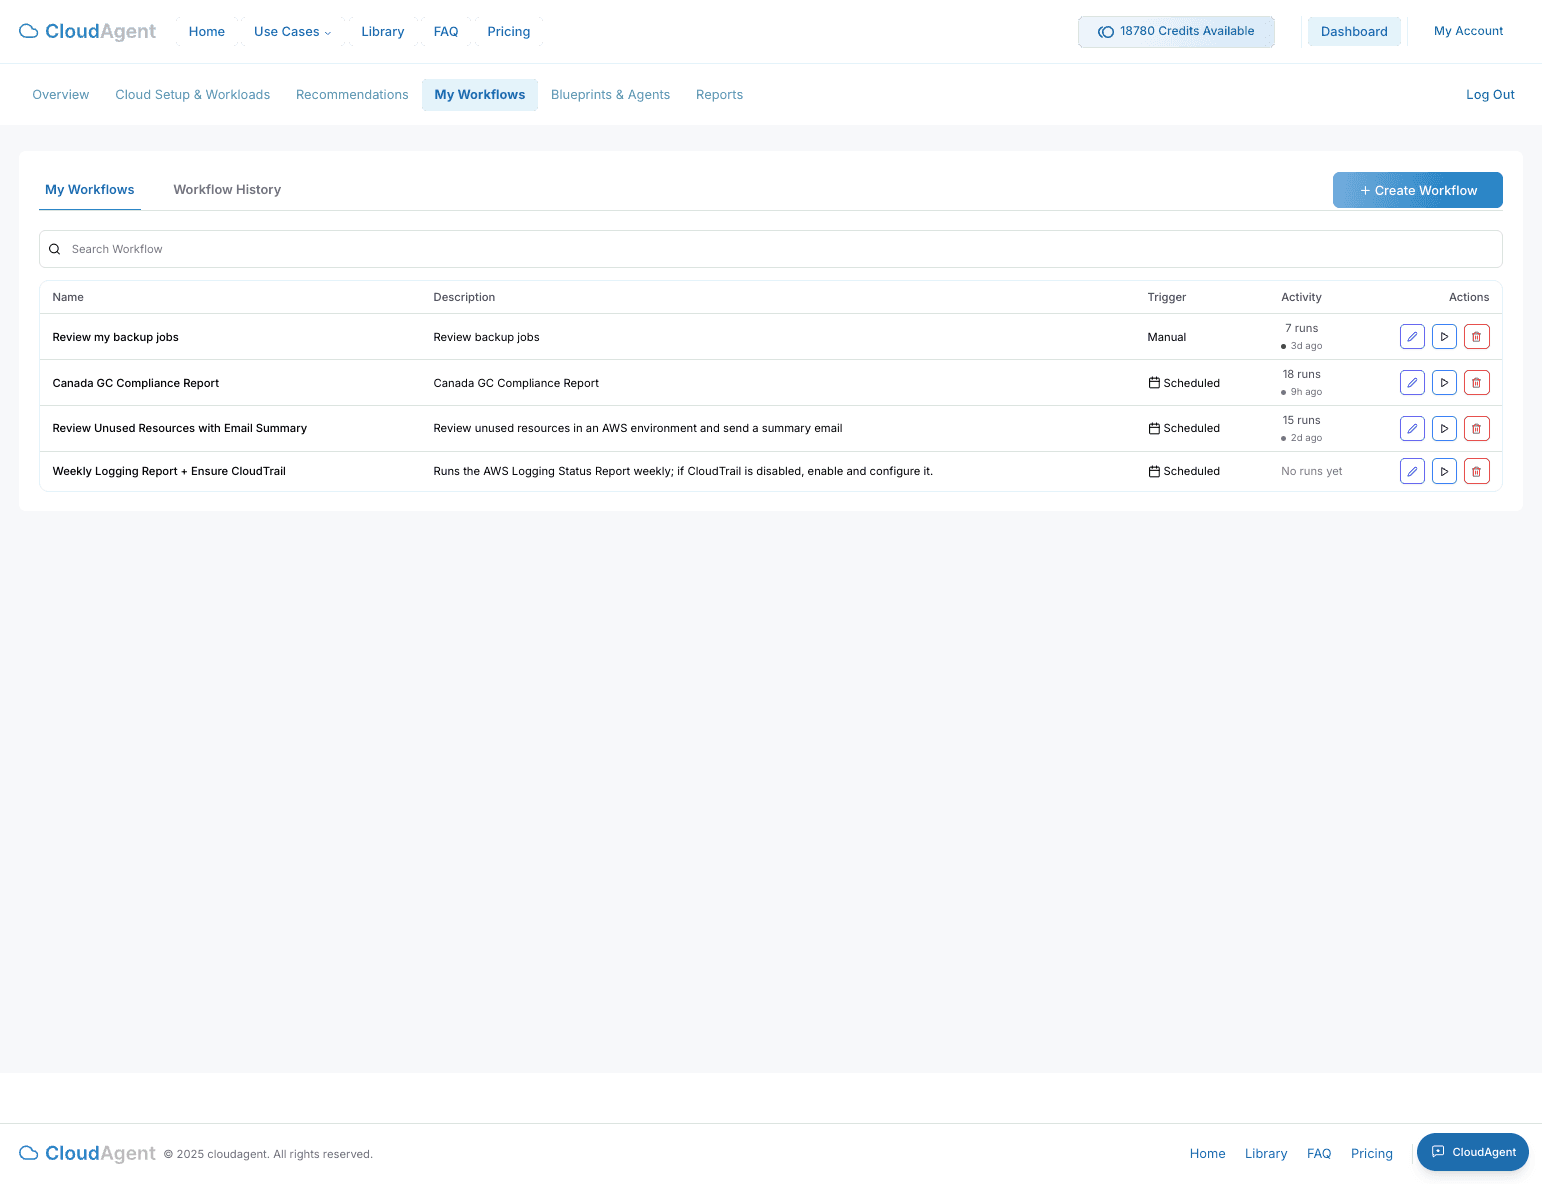
Task: Run the "Canada GC Compliance Report" workflow
Action: tap(1444, 382)
